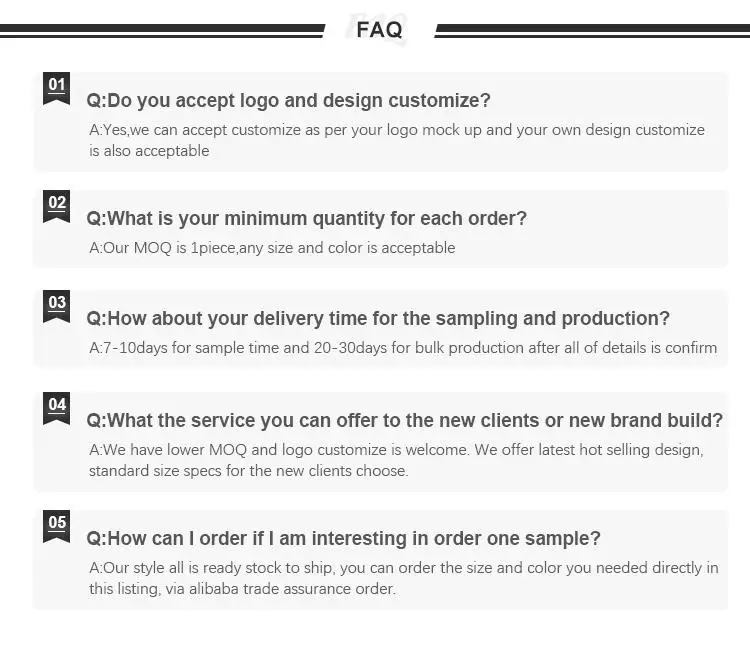
Task: Click the 04 number badge
Action: (x=57, y=407)
